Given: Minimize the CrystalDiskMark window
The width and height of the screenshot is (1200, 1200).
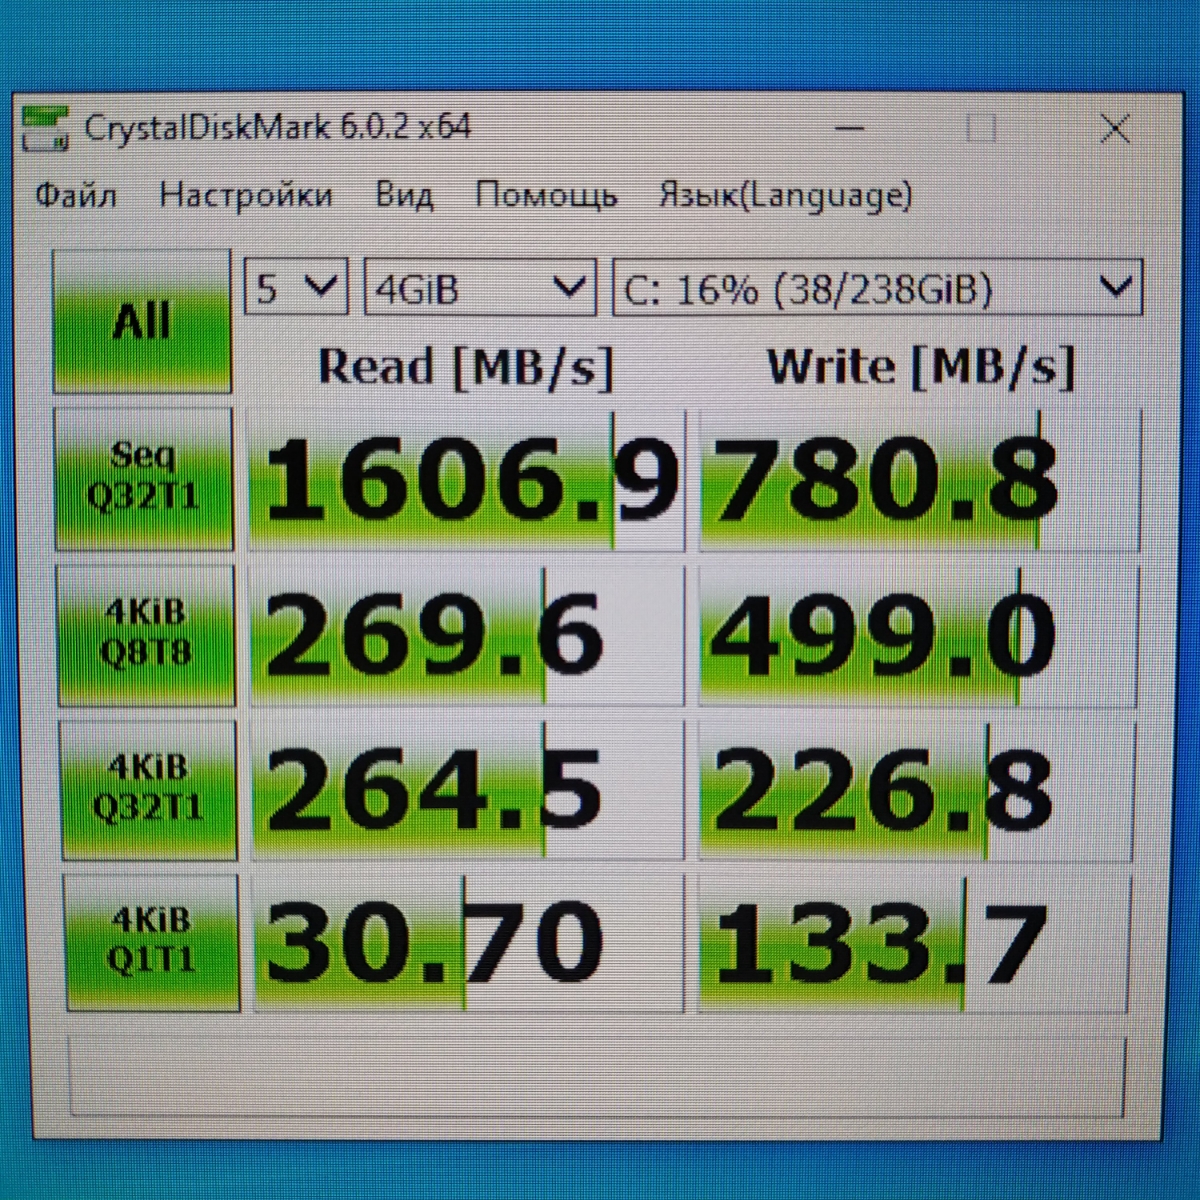Looking at the screenshot, I should (x=850, y=128).
